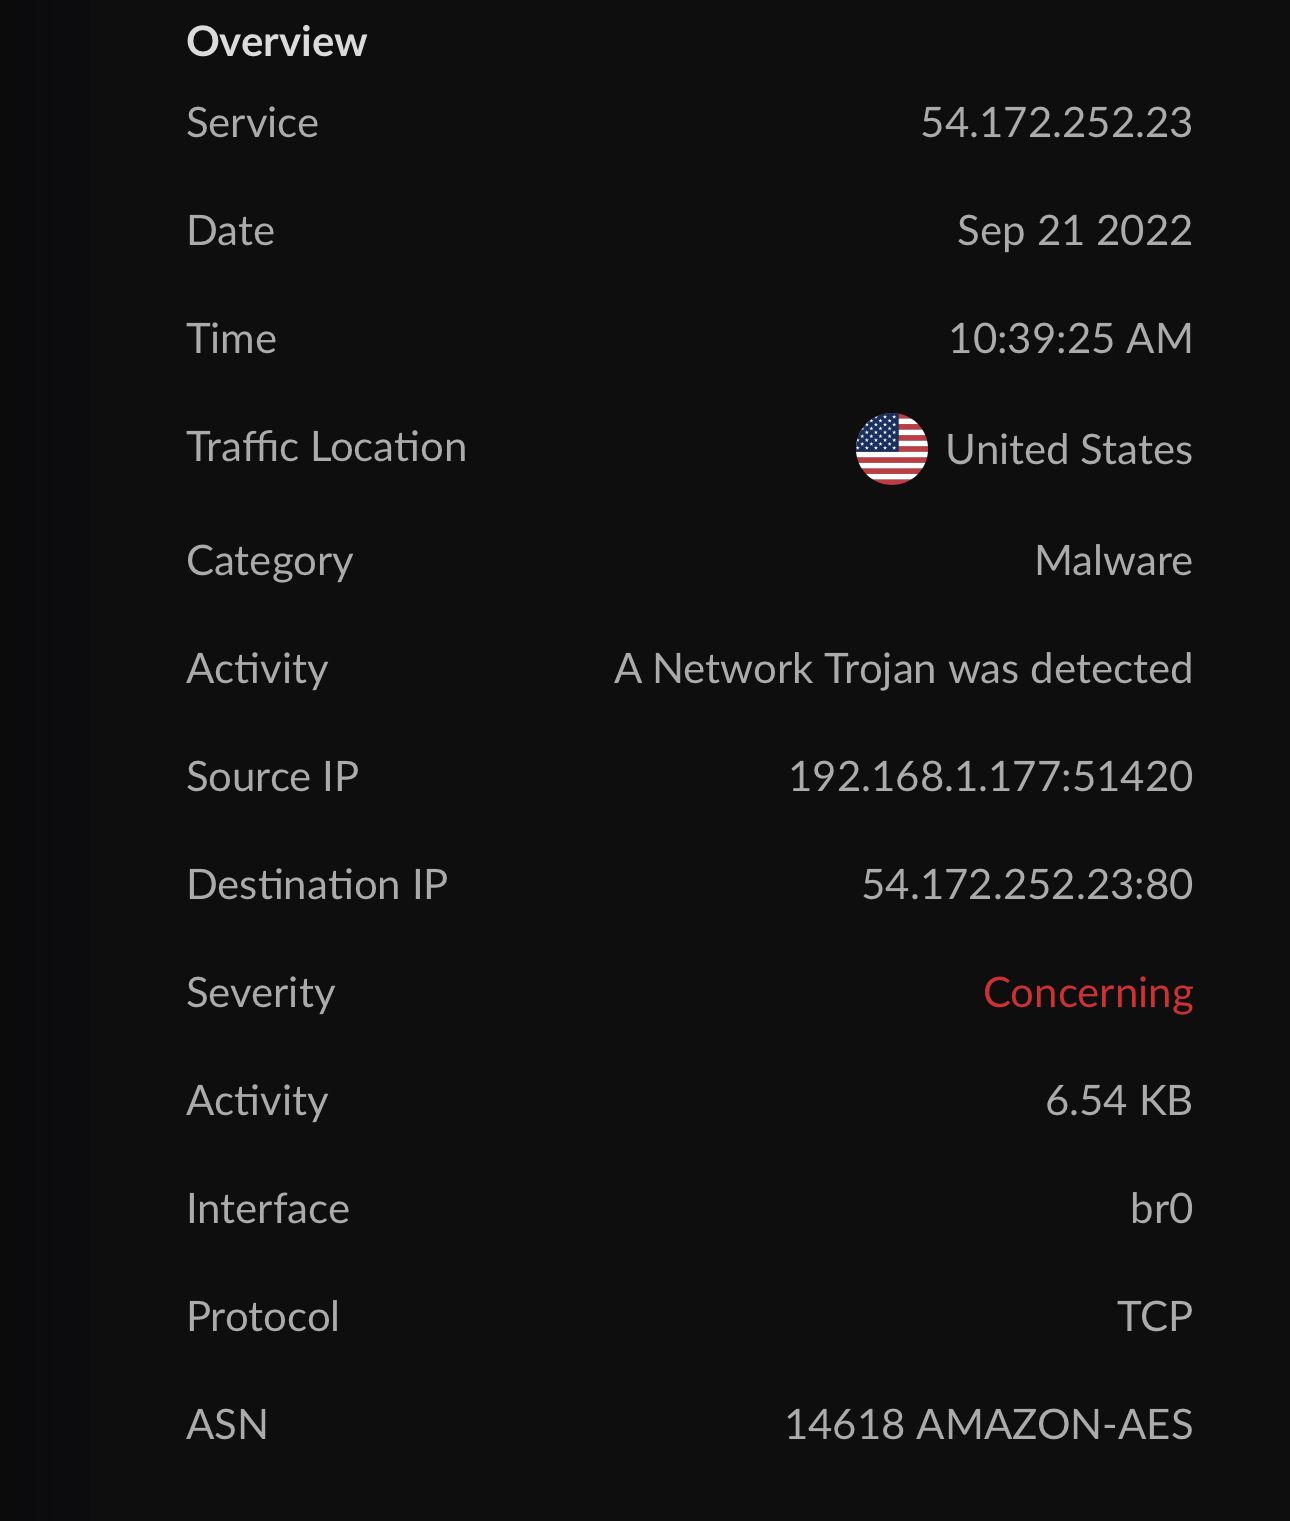Select the Sep 21 2022 date value
The image size is (1290, 1521).
1073,231
